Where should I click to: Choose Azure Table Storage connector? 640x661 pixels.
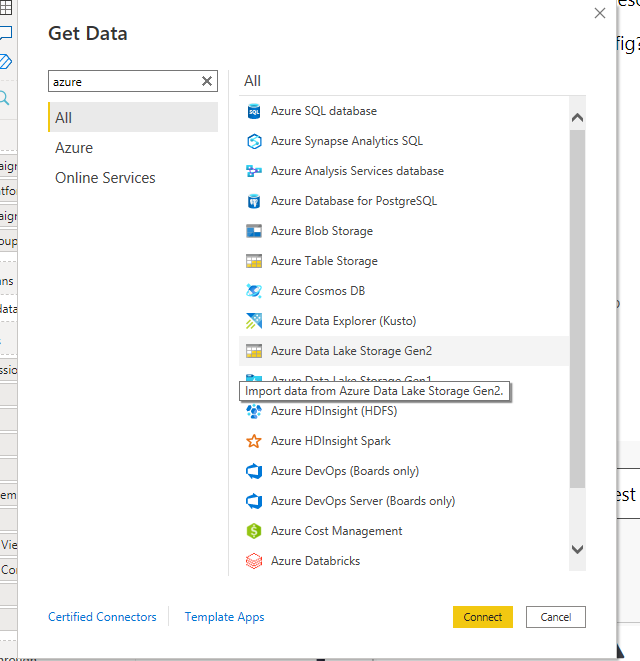(404, 261)
